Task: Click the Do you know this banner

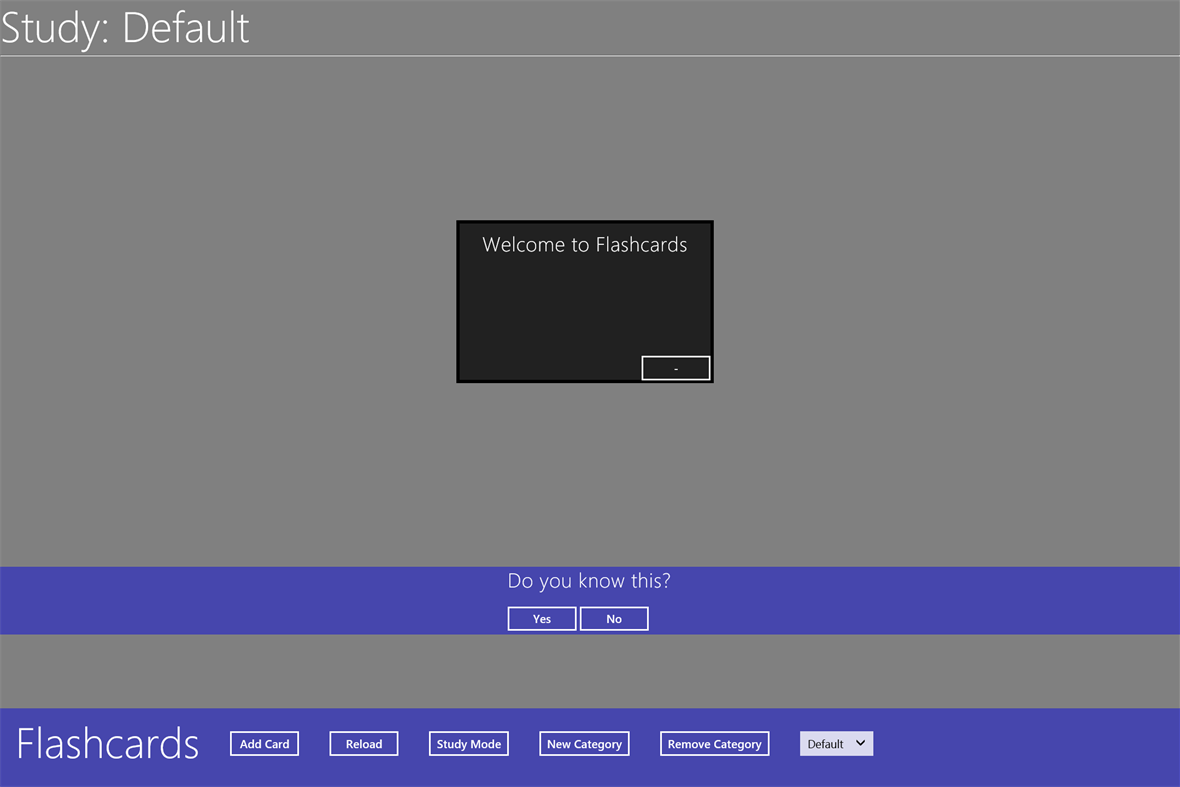Action: (588, 581)
